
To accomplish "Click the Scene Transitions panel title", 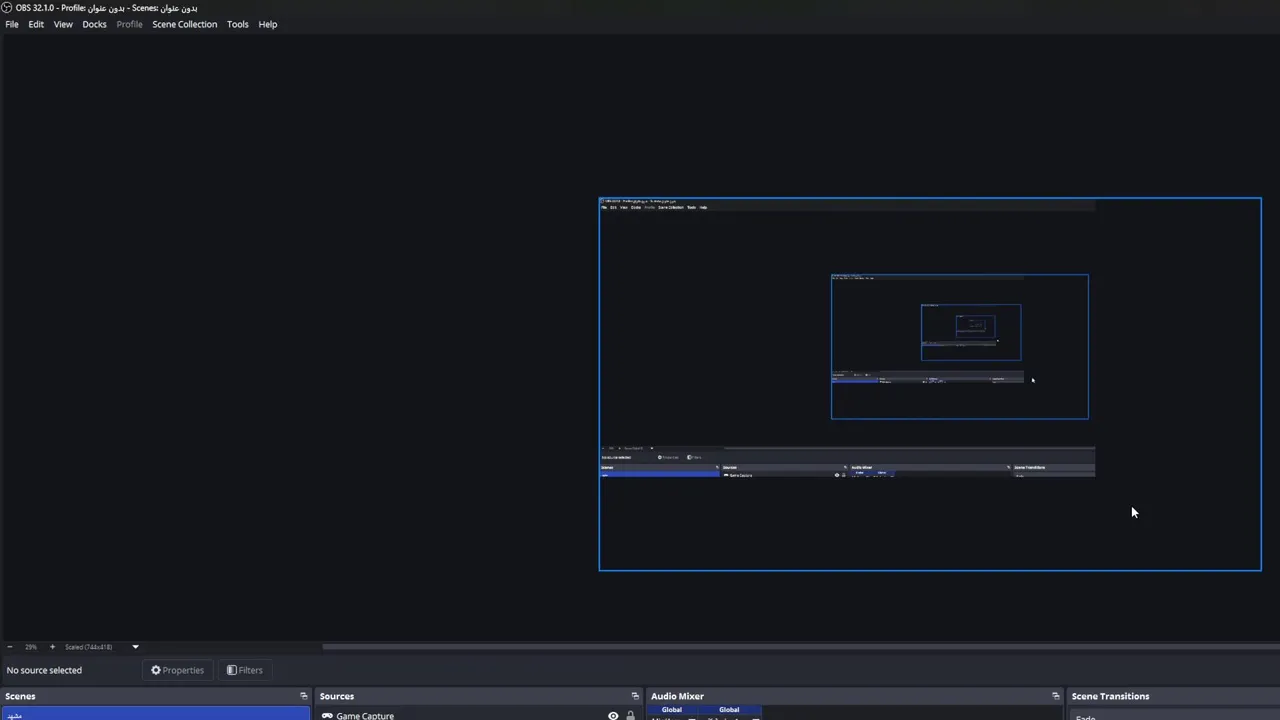I will coord(1110,696).
